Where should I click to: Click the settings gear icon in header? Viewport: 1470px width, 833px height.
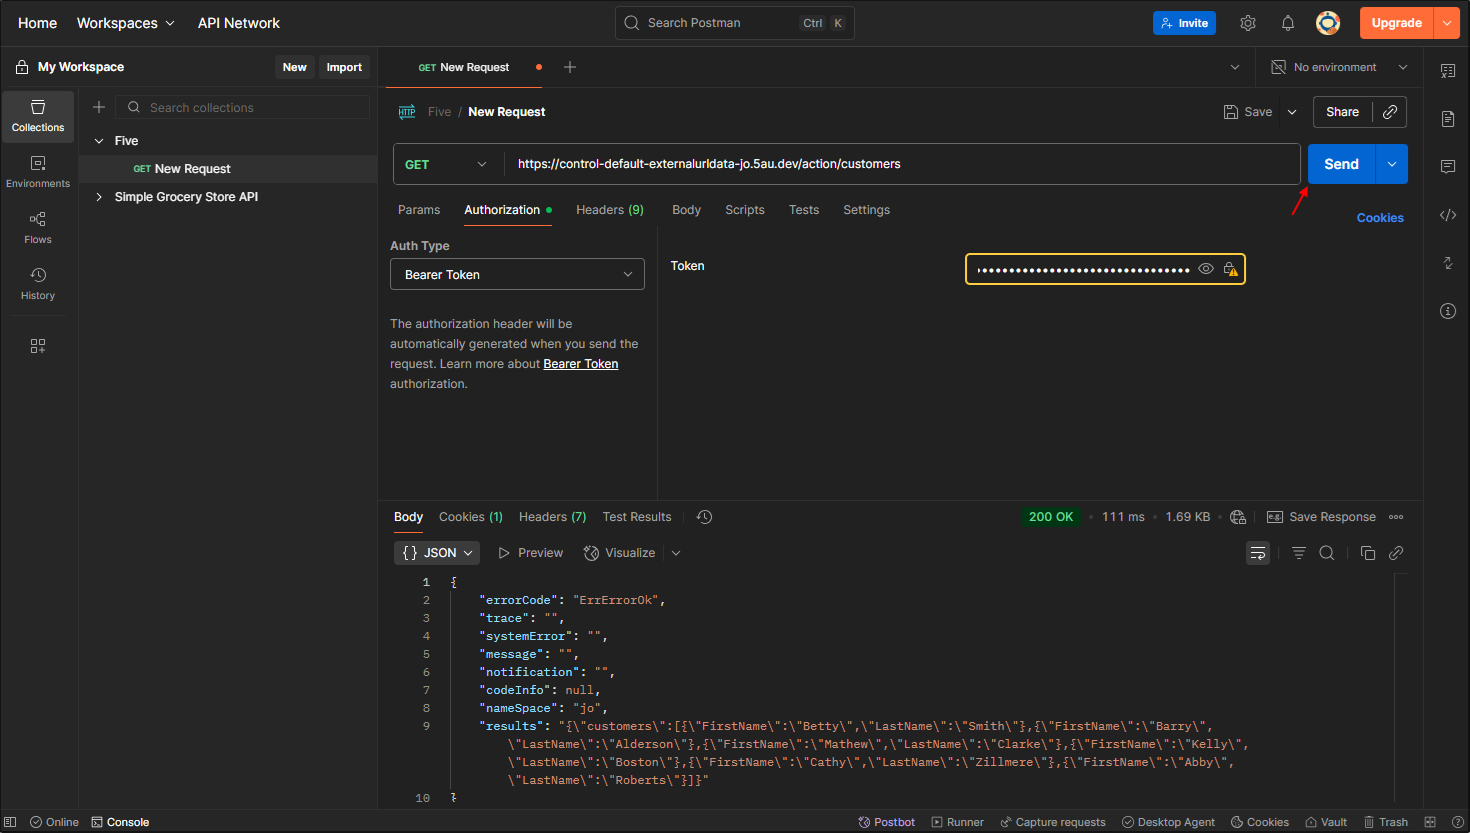pos(1248,23)
